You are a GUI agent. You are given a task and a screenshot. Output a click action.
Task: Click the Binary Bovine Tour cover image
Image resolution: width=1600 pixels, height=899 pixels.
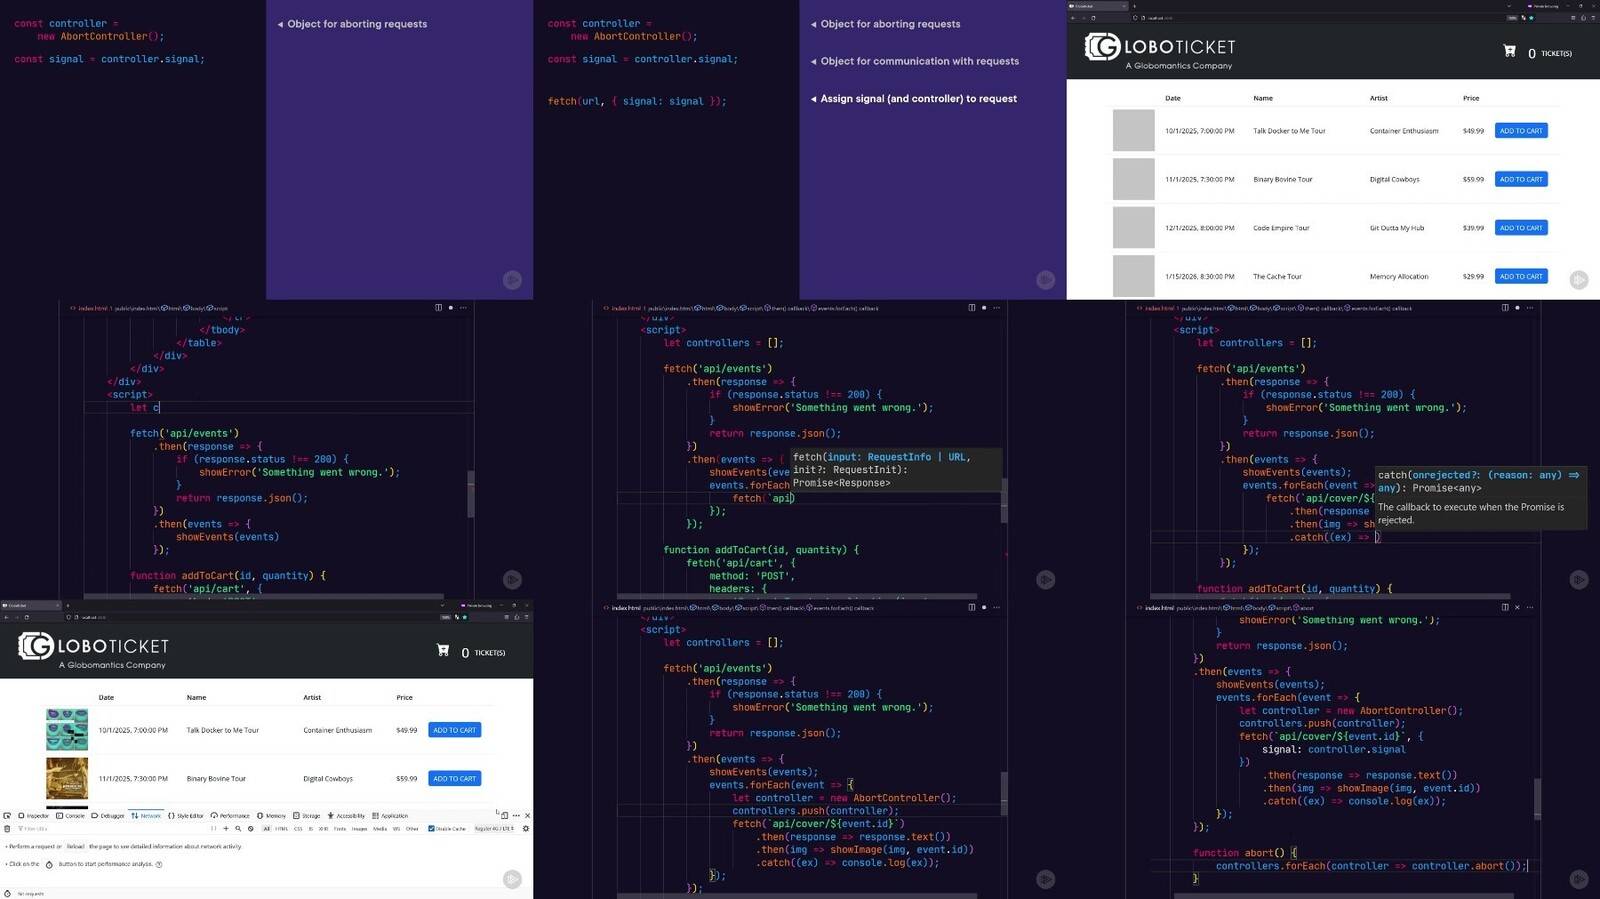(x=67, y=778)
